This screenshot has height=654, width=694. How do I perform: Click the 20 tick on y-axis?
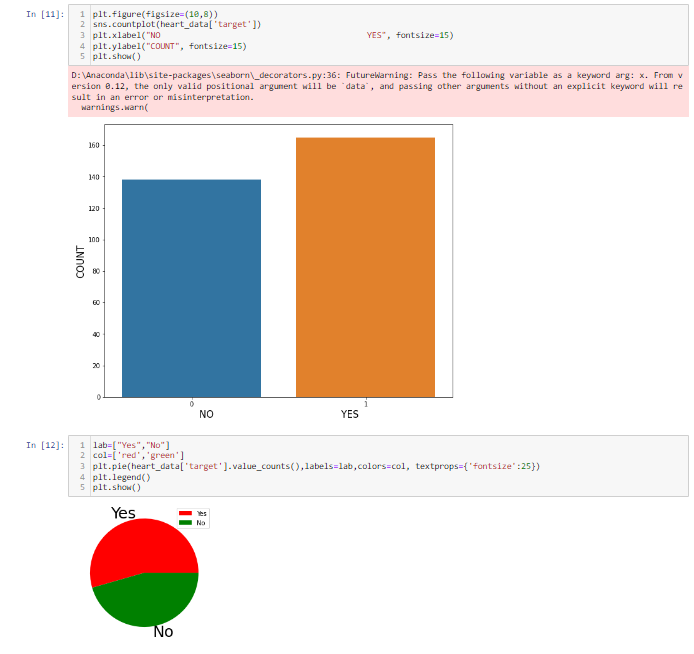coord(96,365)
